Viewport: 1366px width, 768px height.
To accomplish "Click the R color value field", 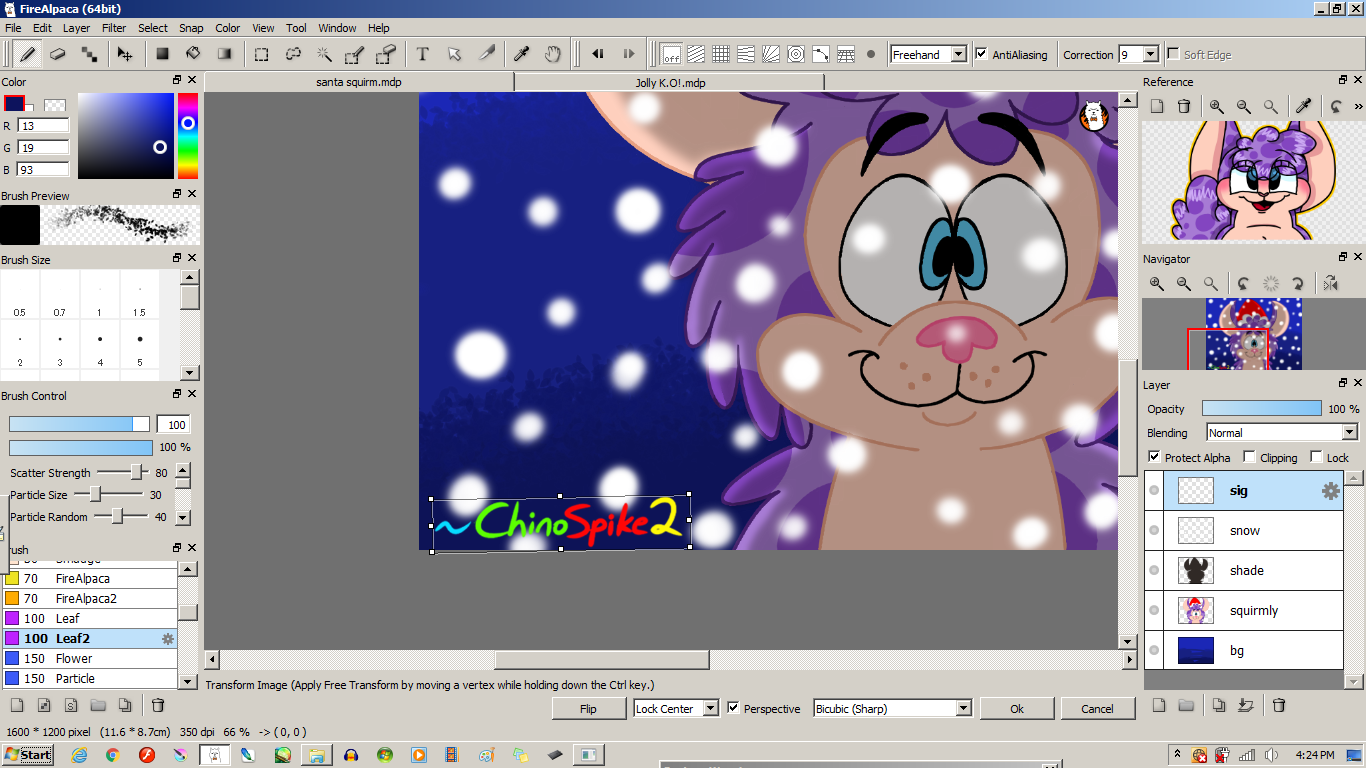I will click(43, 126).
